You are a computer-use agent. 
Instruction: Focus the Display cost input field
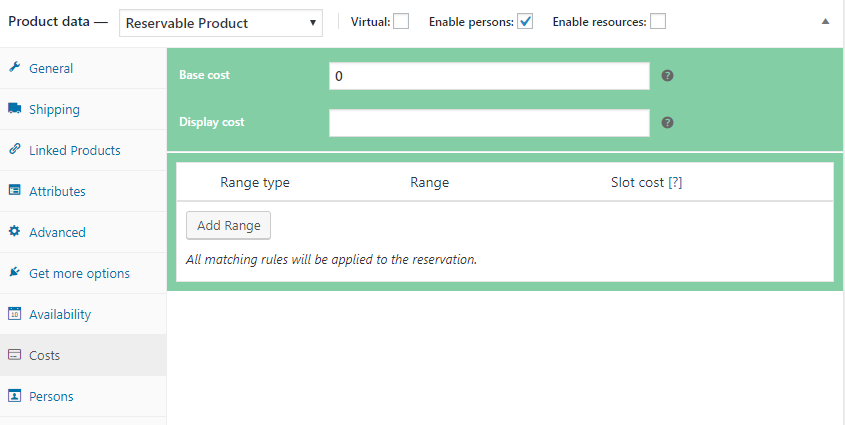(x=489, y=123)
